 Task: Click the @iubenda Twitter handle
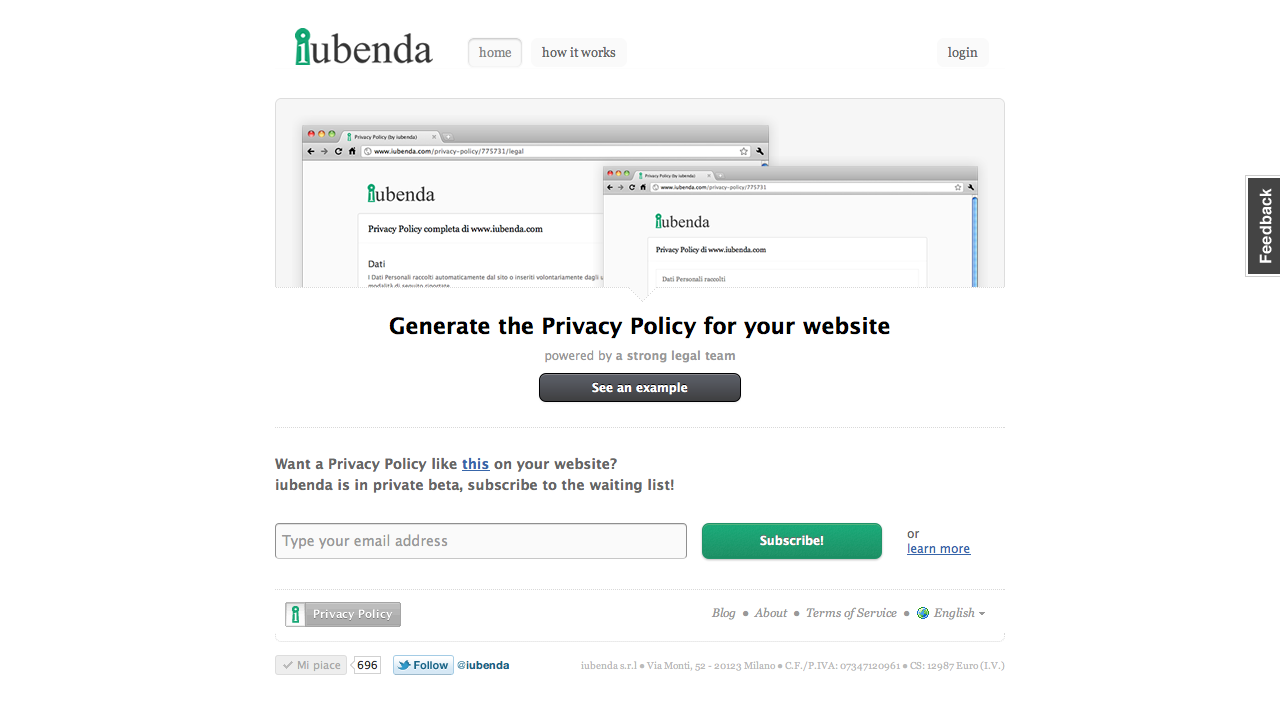[483, 665]
